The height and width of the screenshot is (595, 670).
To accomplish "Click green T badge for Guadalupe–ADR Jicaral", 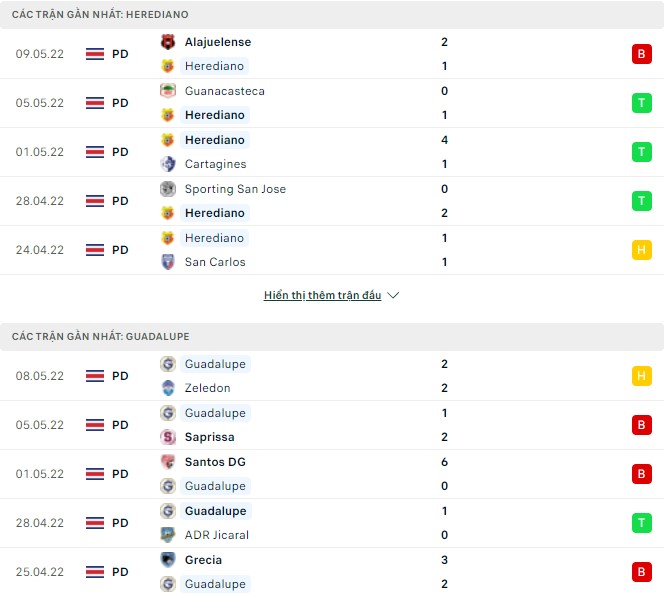I will tap(640, 523).
